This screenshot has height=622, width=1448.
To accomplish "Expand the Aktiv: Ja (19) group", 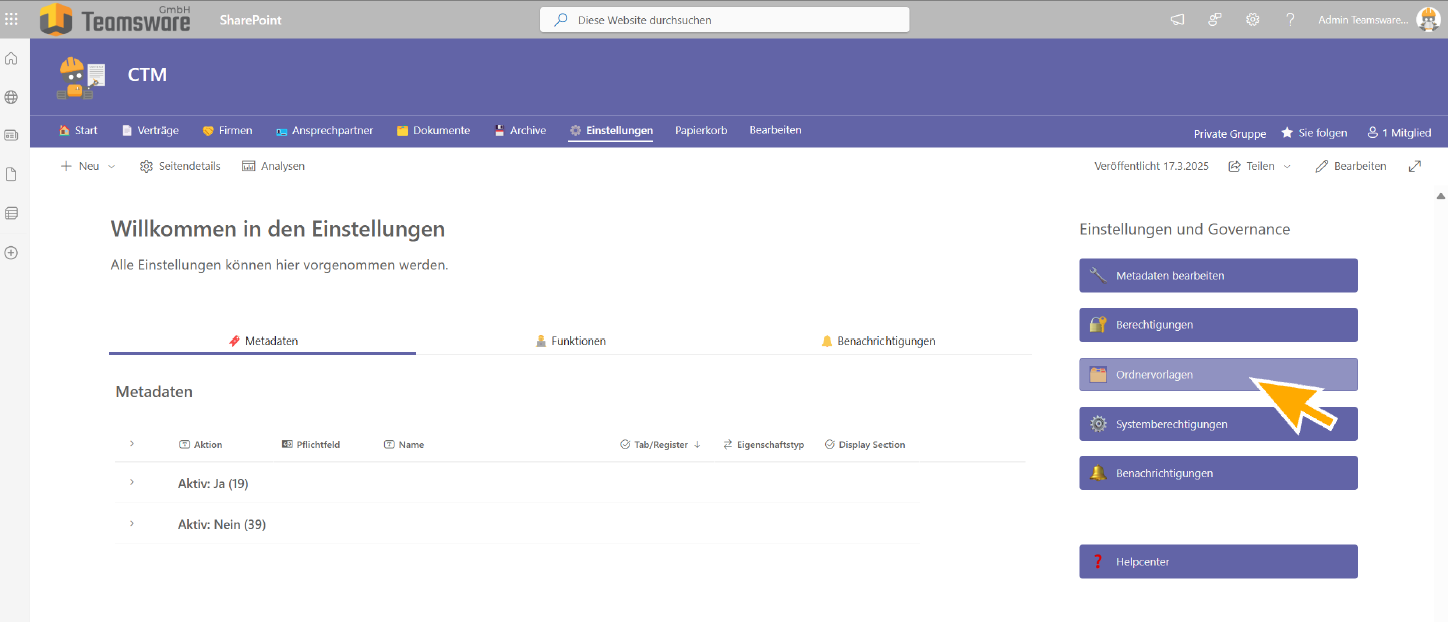I will click(131, 483).
